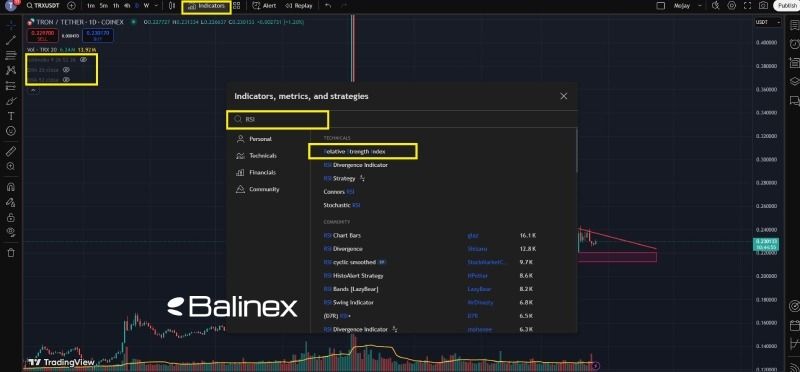
Task: Open the chats panel icon
Action: click(794, 100)
